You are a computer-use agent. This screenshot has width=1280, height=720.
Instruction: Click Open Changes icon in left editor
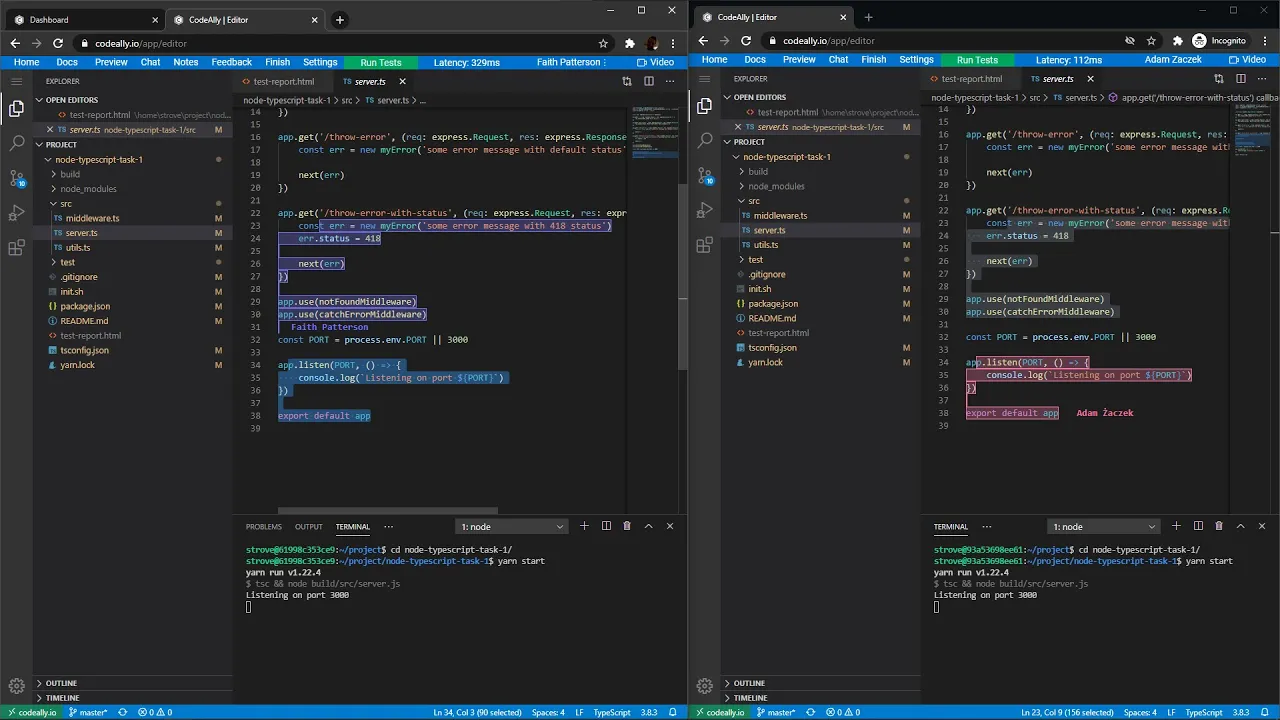[627, 81]
